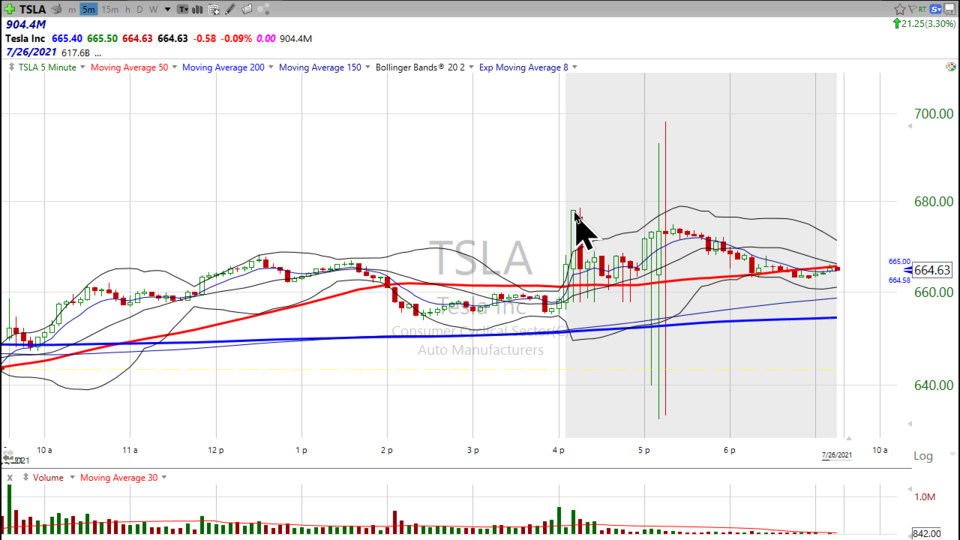Expand the Moving Average 30 dropdown arrow
Screen dimensions: 960x540
[164, 478]
